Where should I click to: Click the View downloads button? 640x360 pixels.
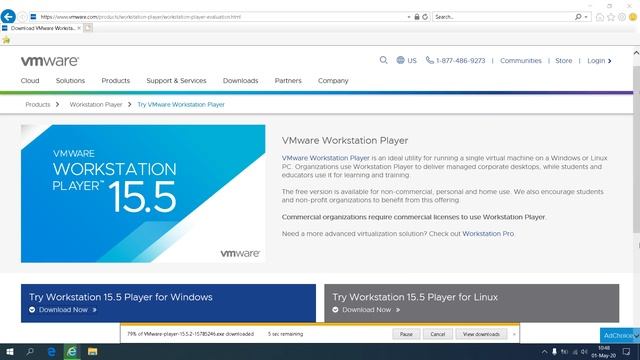pos(481,334)
